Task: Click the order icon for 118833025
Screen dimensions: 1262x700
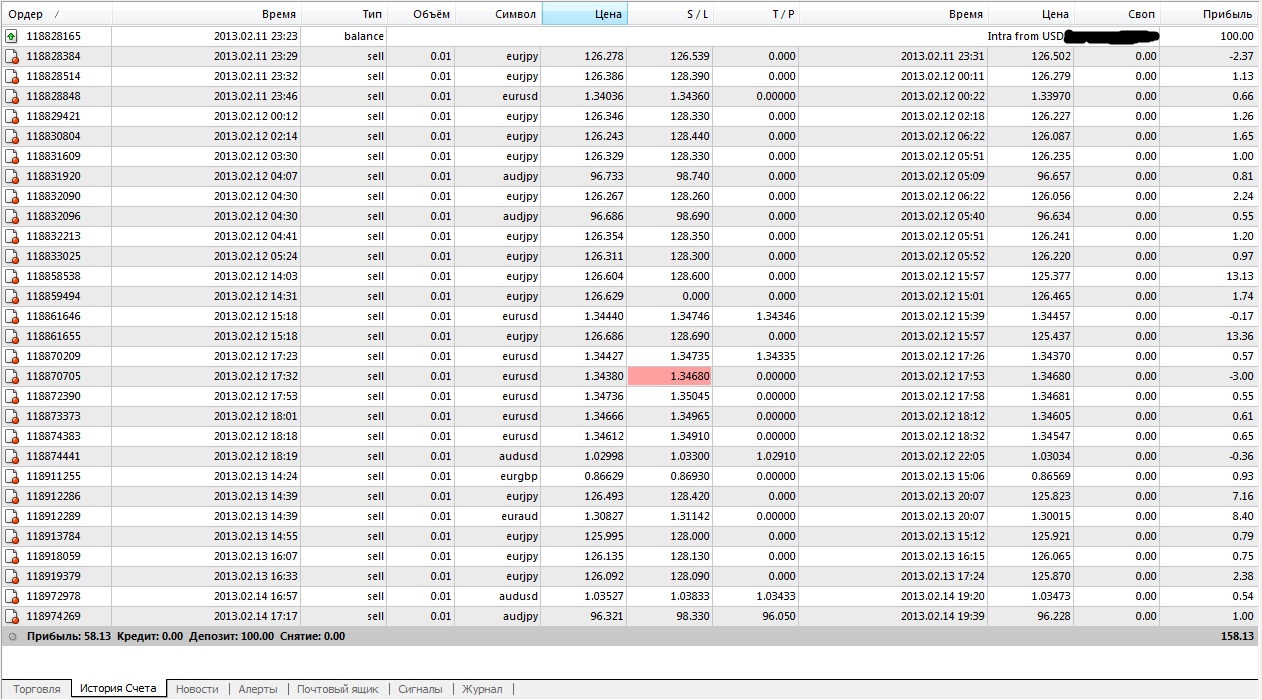Action: click(x=11, y=256)
